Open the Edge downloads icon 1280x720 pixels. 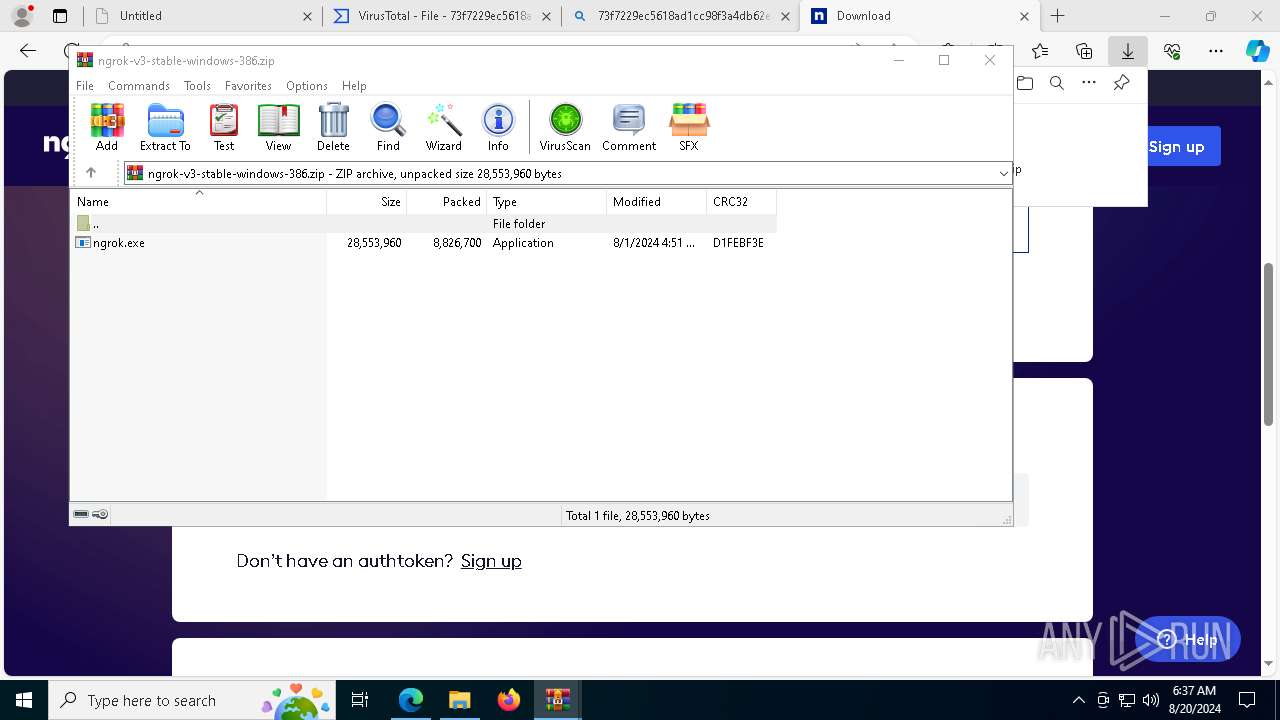pos(1127,51)
